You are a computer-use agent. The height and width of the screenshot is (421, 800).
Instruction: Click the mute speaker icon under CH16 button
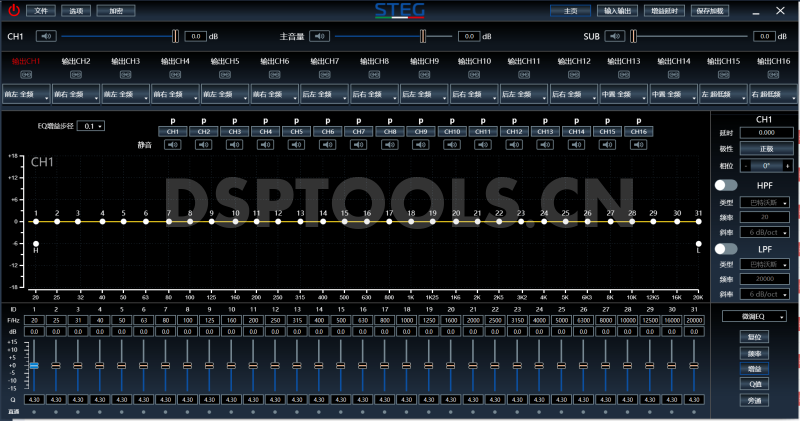point(637,144)
